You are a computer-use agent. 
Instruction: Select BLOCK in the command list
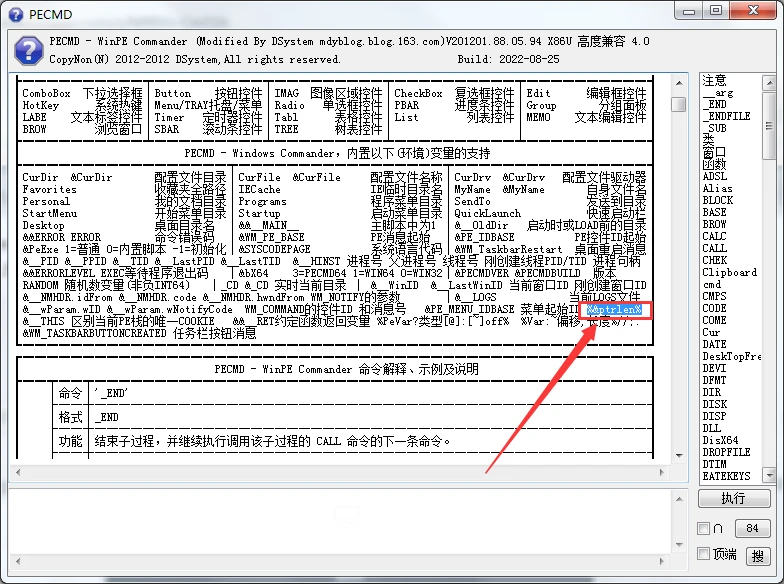(718, 200)
